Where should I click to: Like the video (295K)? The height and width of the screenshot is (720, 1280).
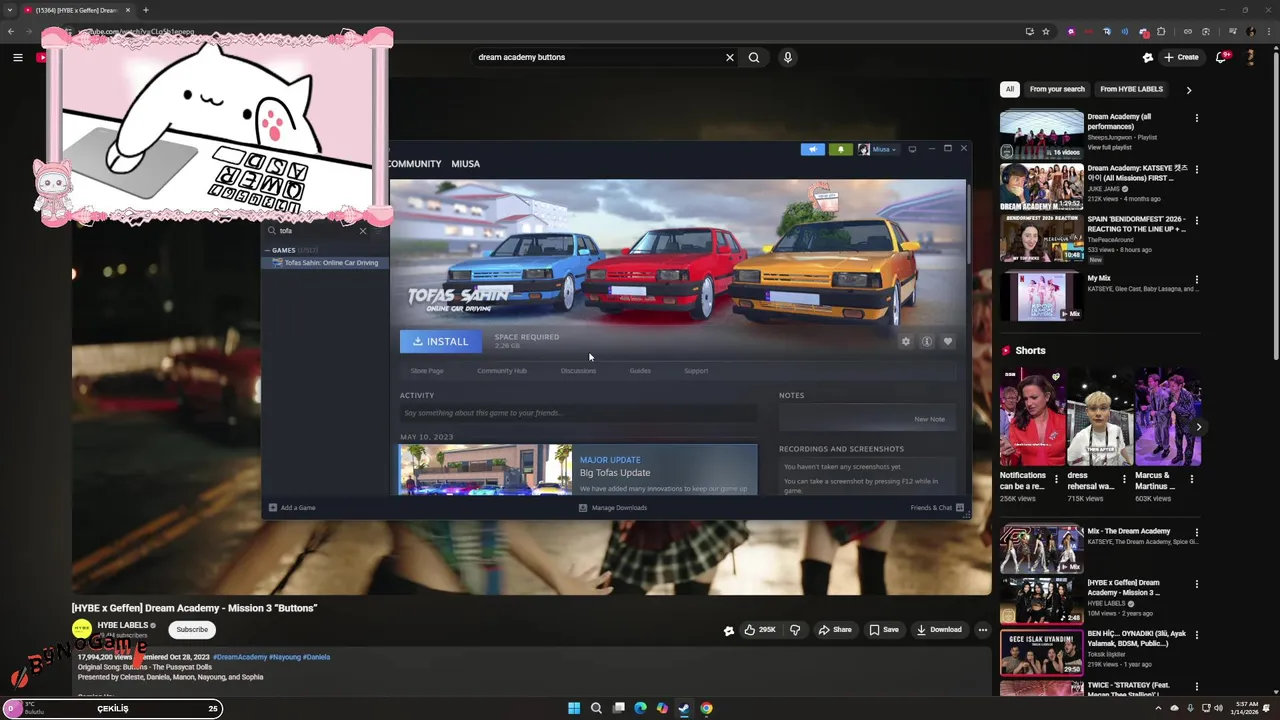760,630
